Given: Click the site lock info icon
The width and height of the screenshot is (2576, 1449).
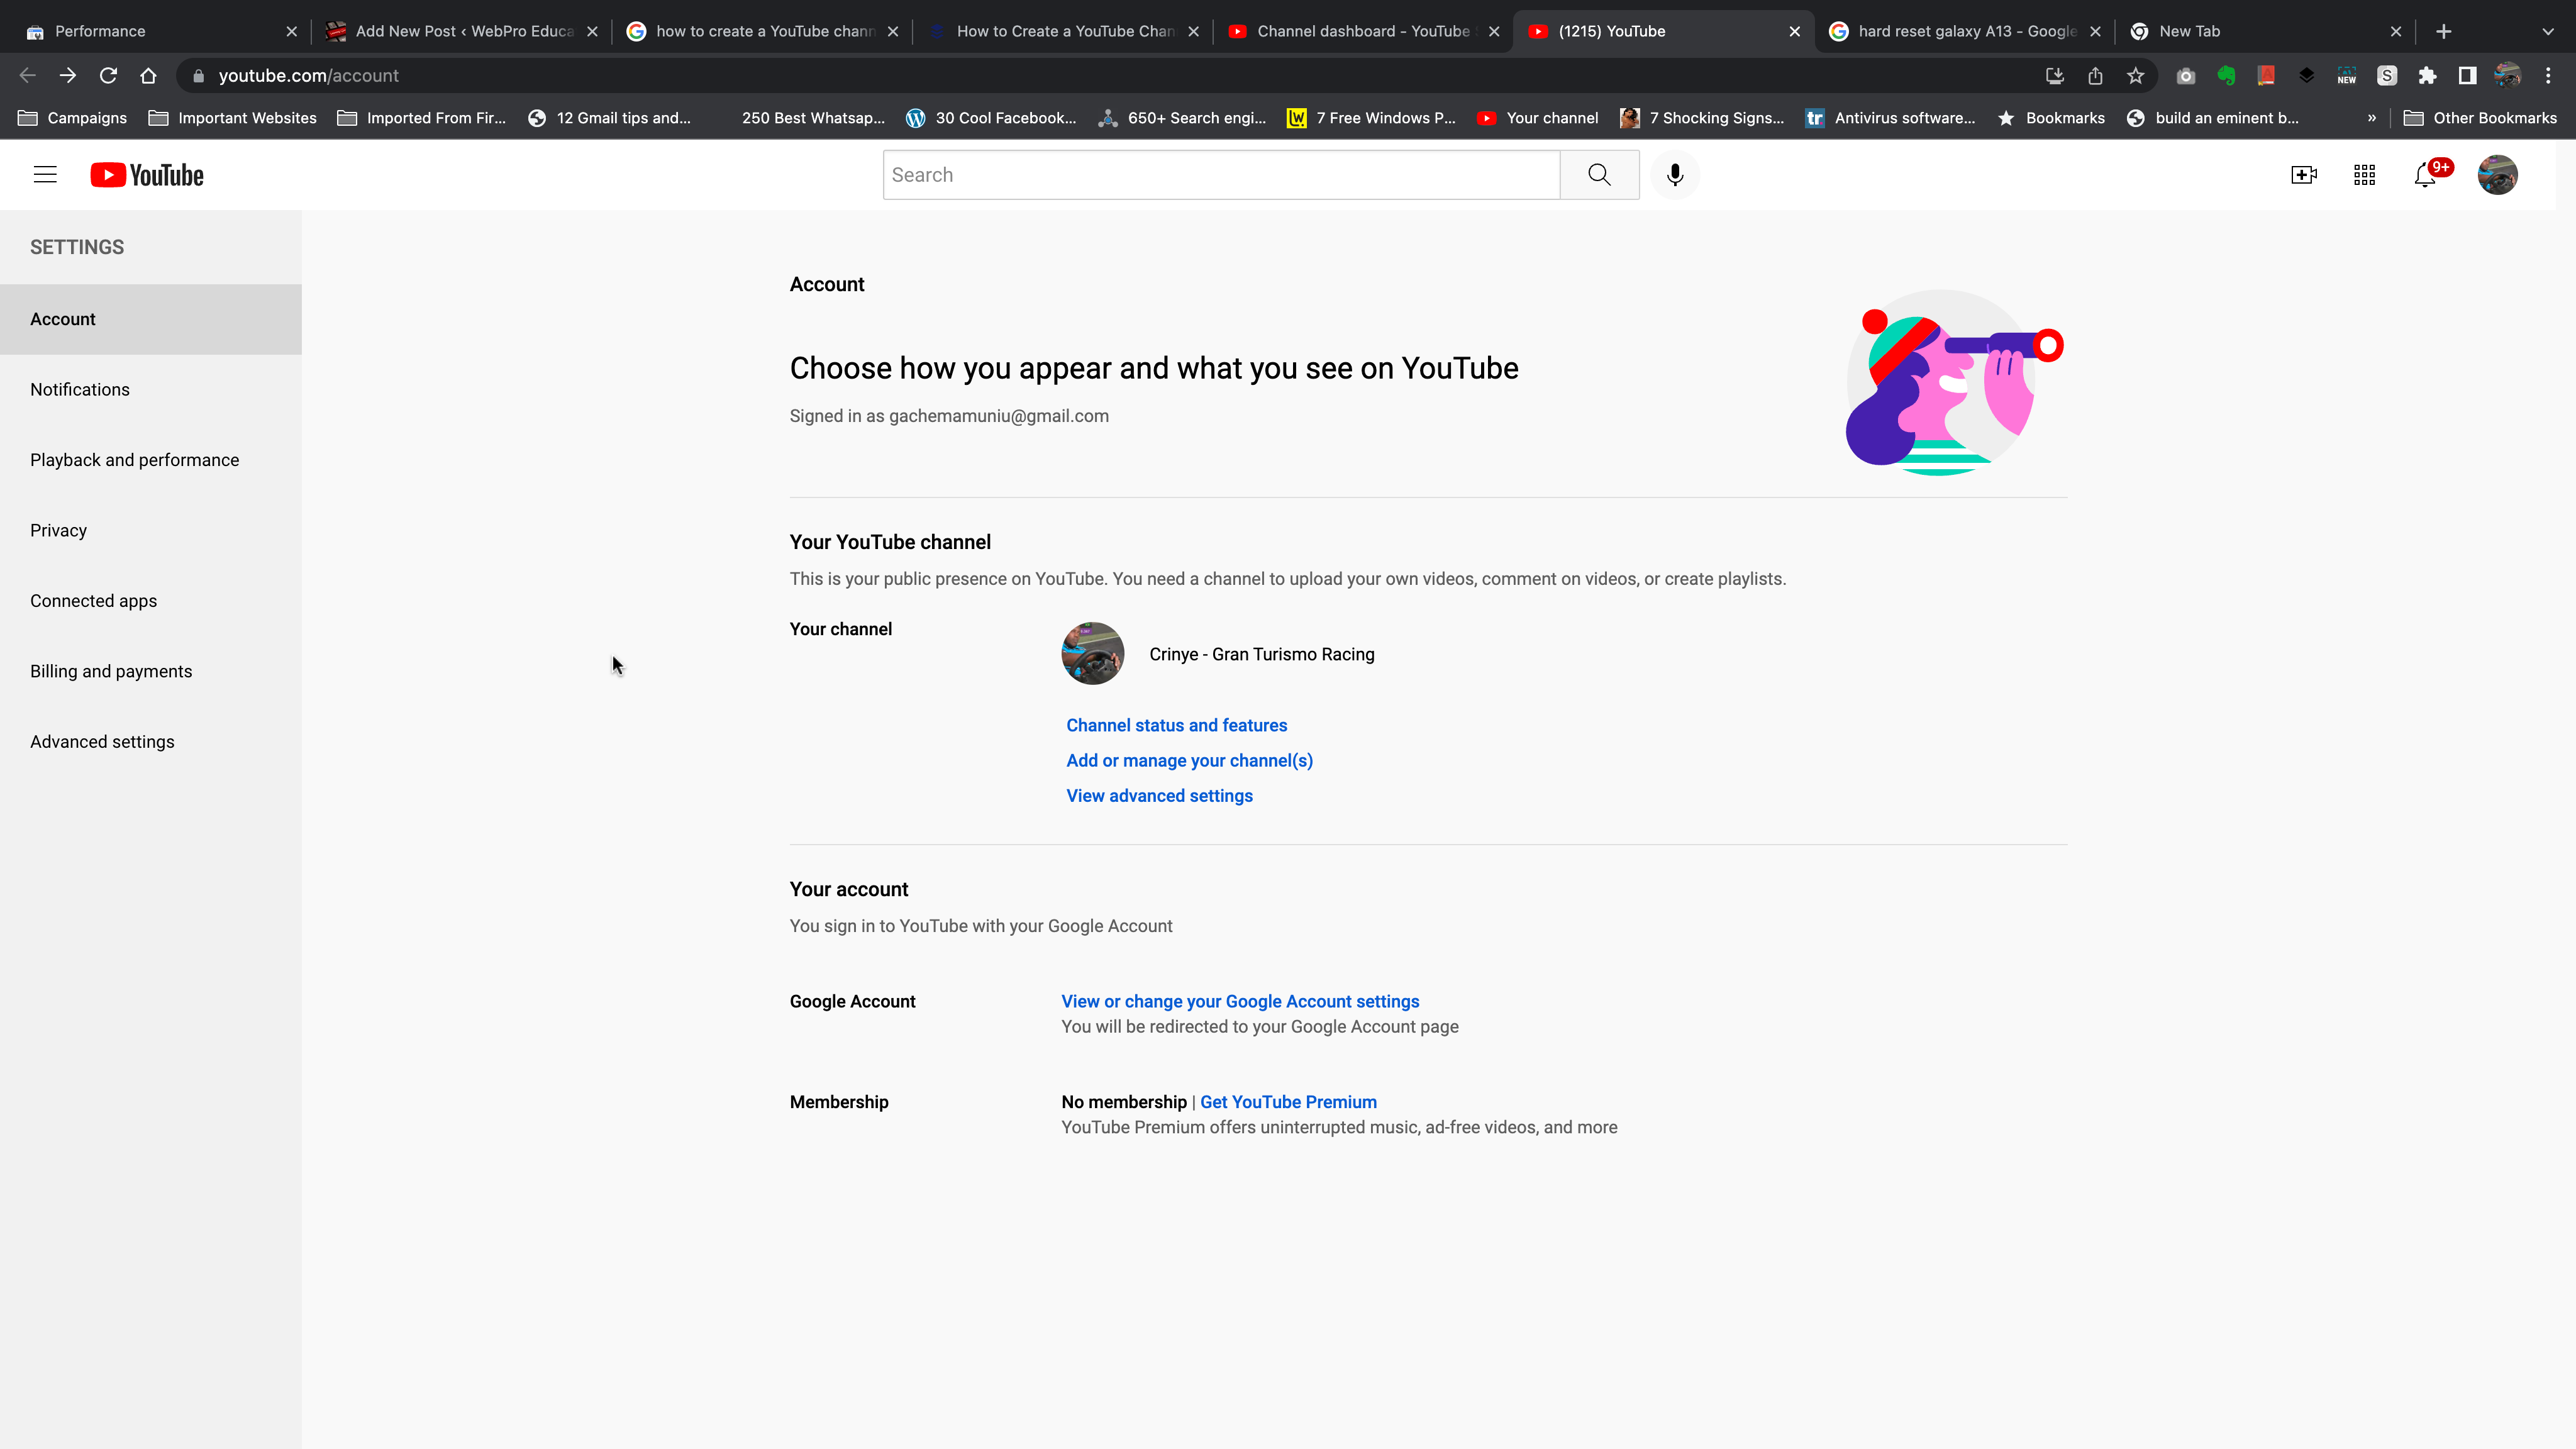Looking at the screenshot, I should click(198, 76).
